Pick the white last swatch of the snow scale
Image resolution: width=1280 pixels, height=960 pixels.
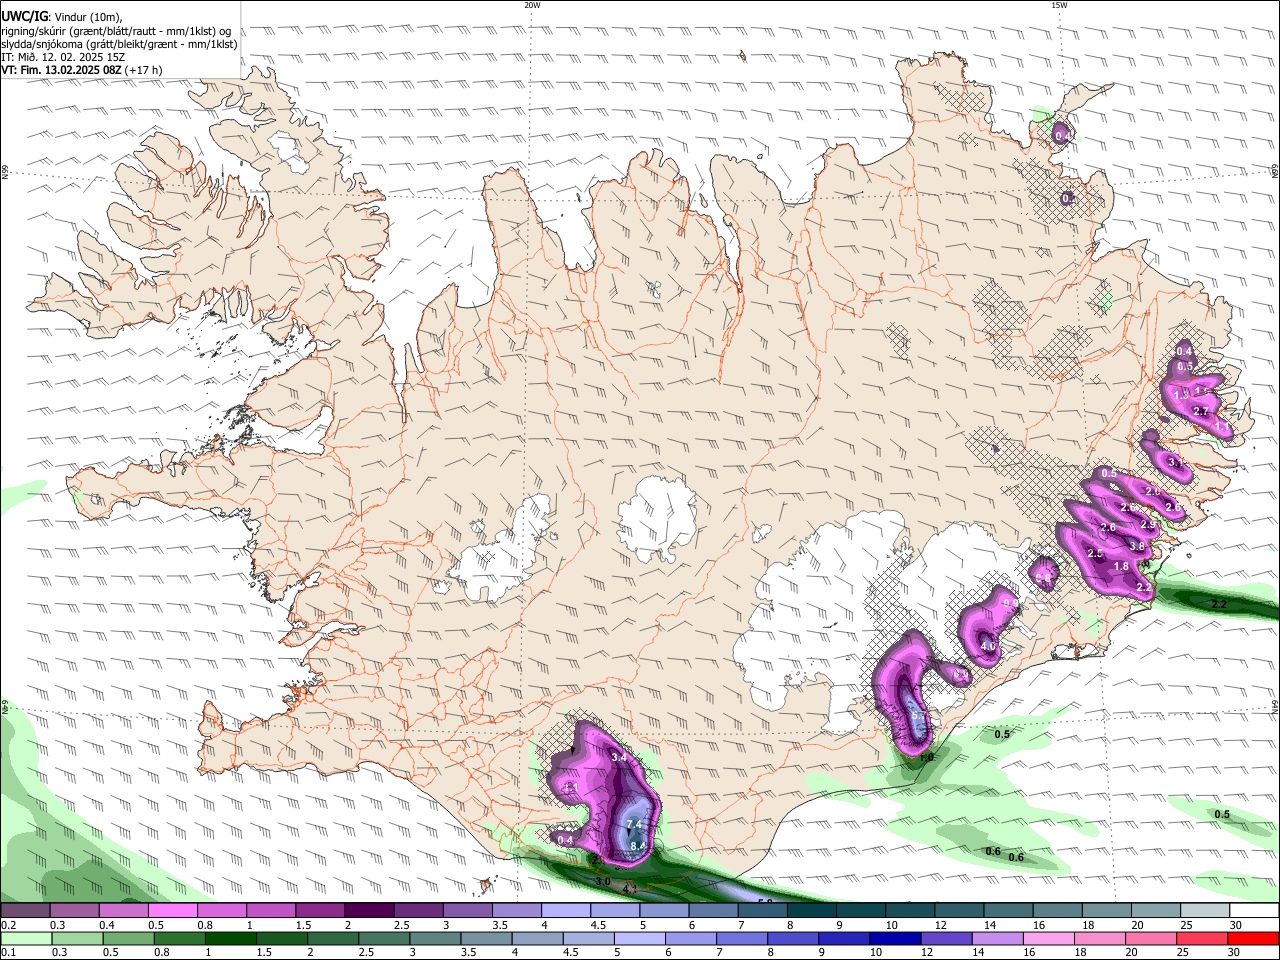click(x=1254, y=911)
